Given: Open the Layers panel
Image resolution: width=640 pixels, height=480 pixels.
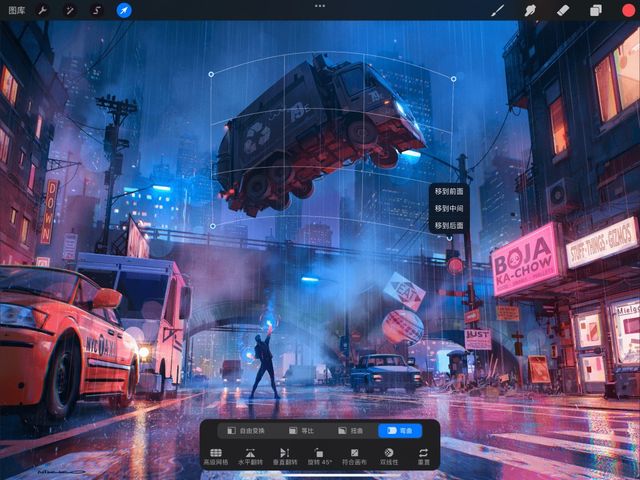Looking at the screenshot, I should (x=596, y=10).
